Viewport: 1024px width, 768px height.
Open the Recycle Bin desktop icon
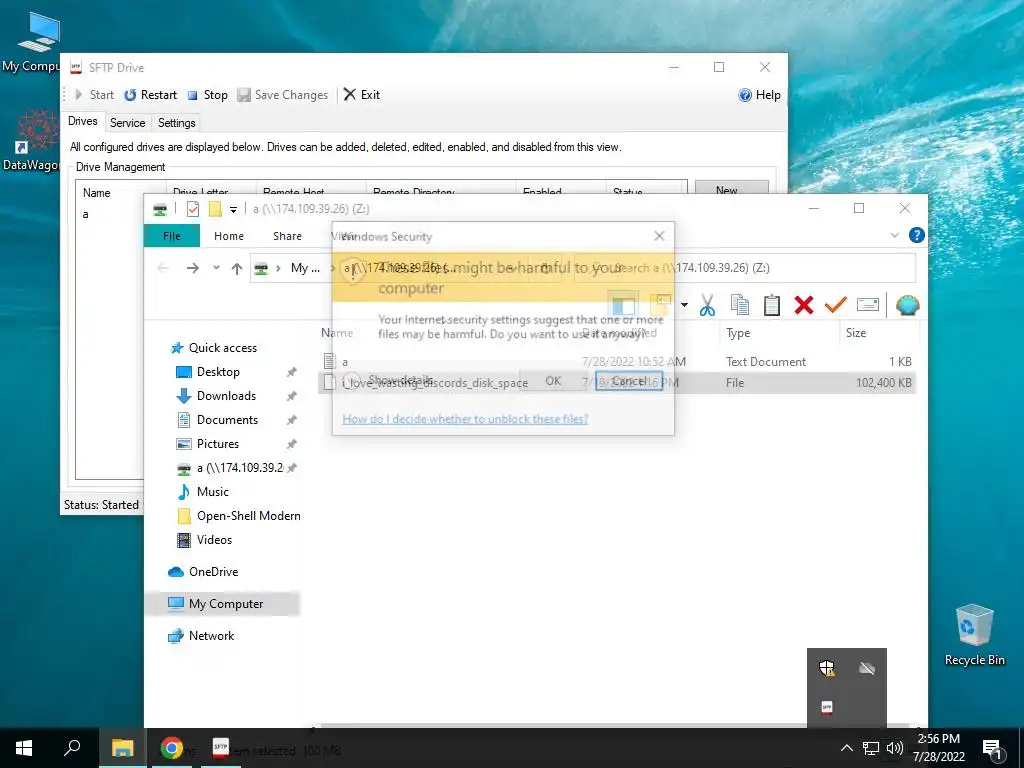(974, 635)
